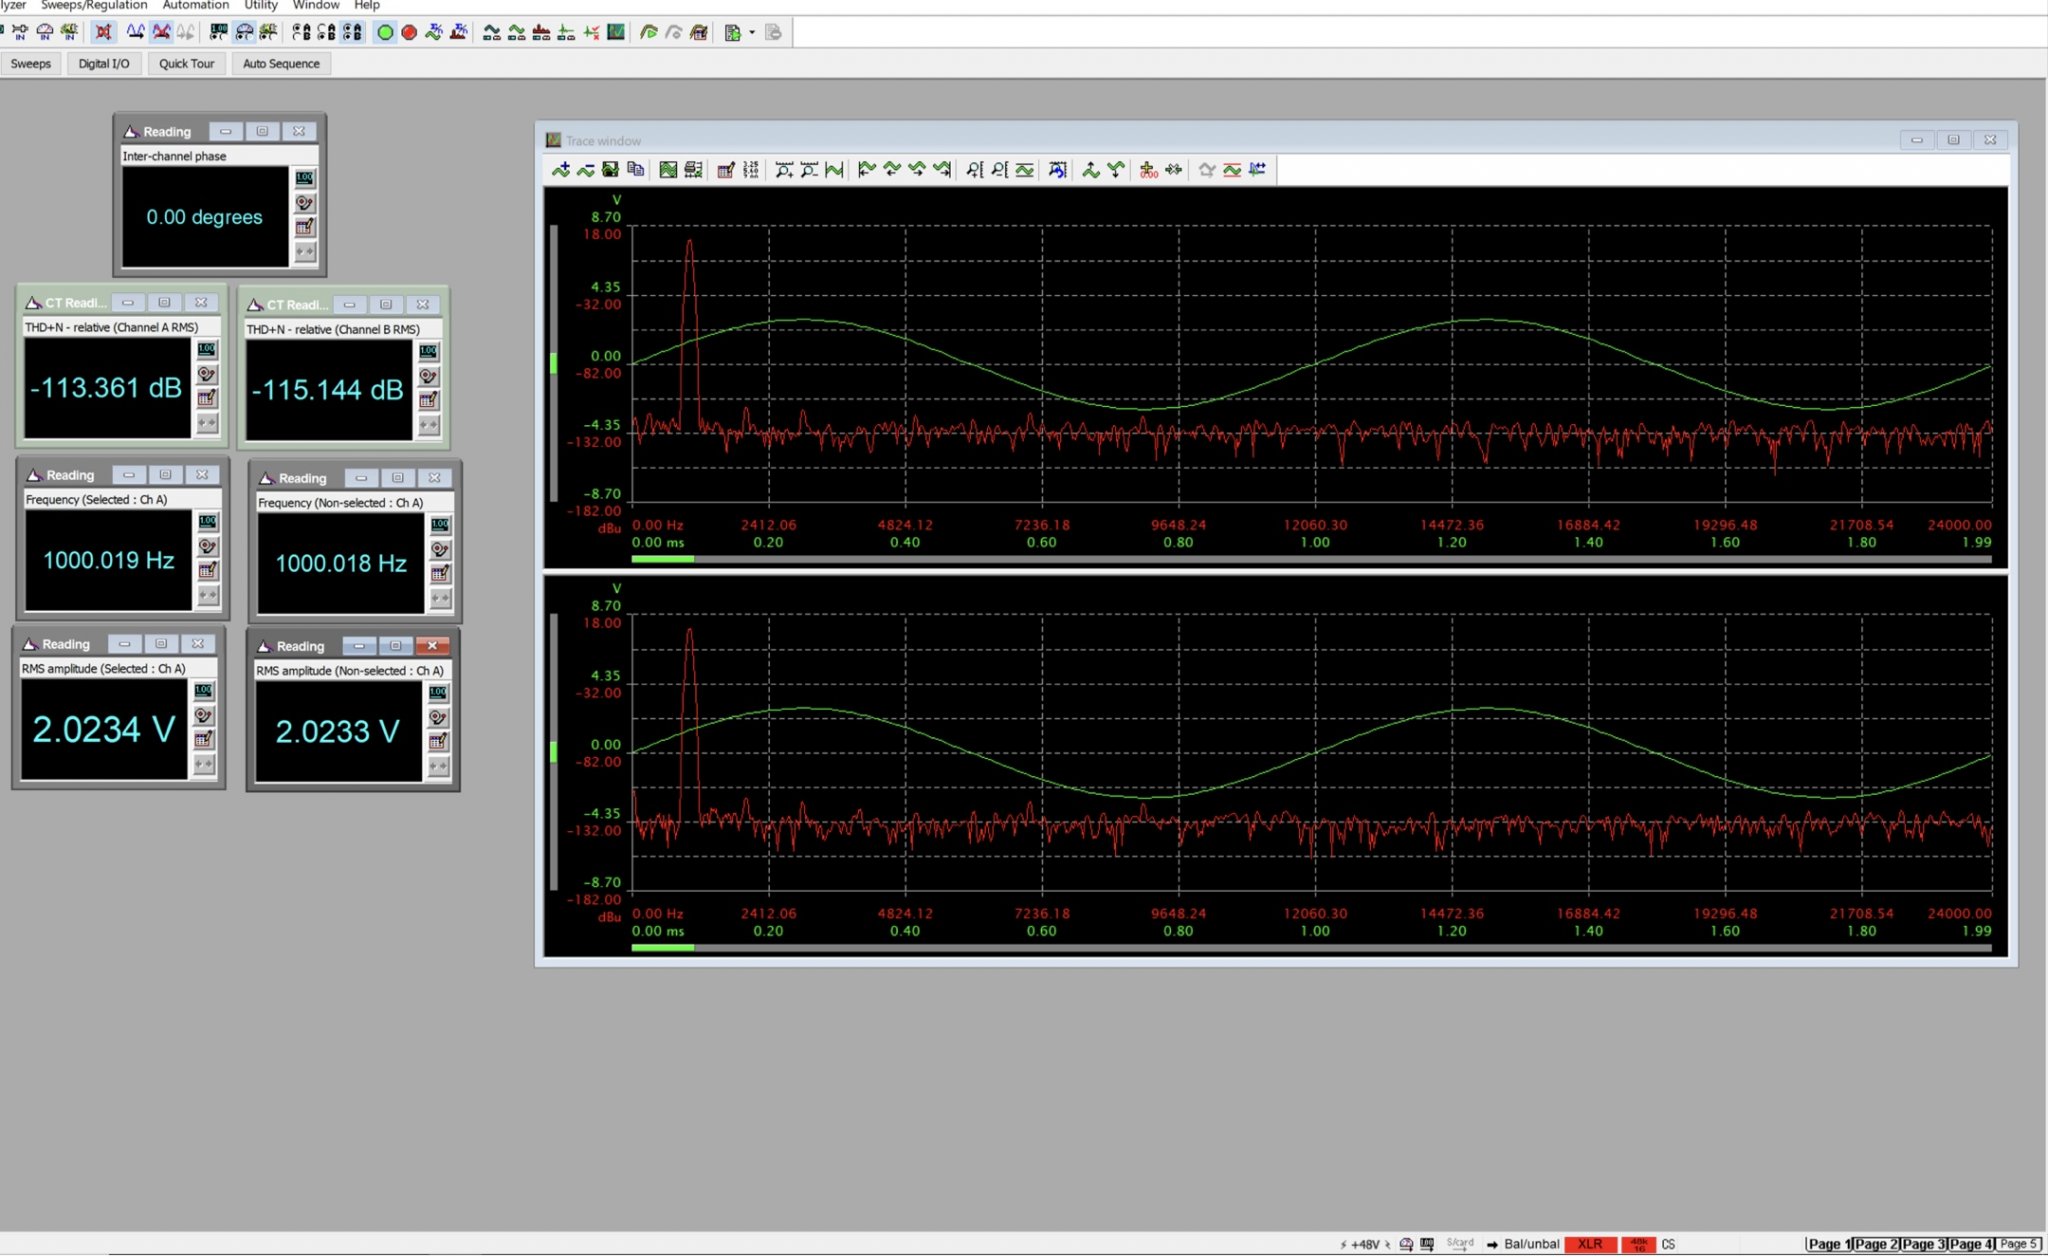2048x1257 pixels.
Task: Toggle the red XLR connector indicator
Action: point(1590,1244)
